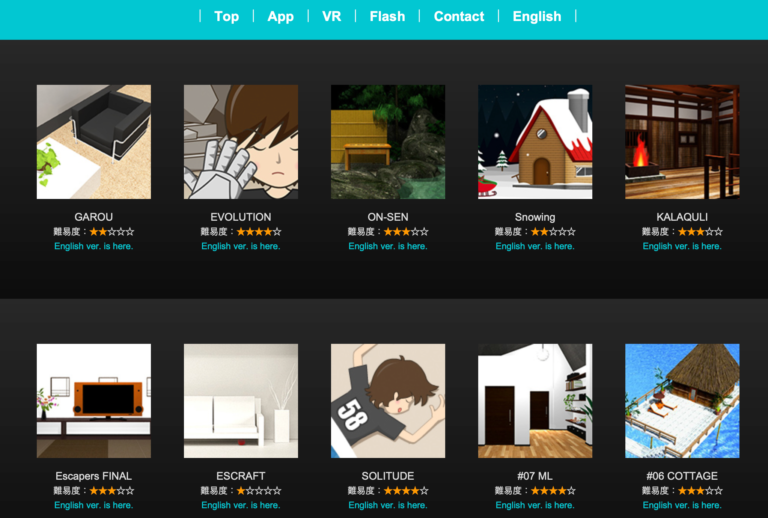Click the SOLITUDE title text
Viewport: 768px width, 518px height.
(x=388, y=476)
